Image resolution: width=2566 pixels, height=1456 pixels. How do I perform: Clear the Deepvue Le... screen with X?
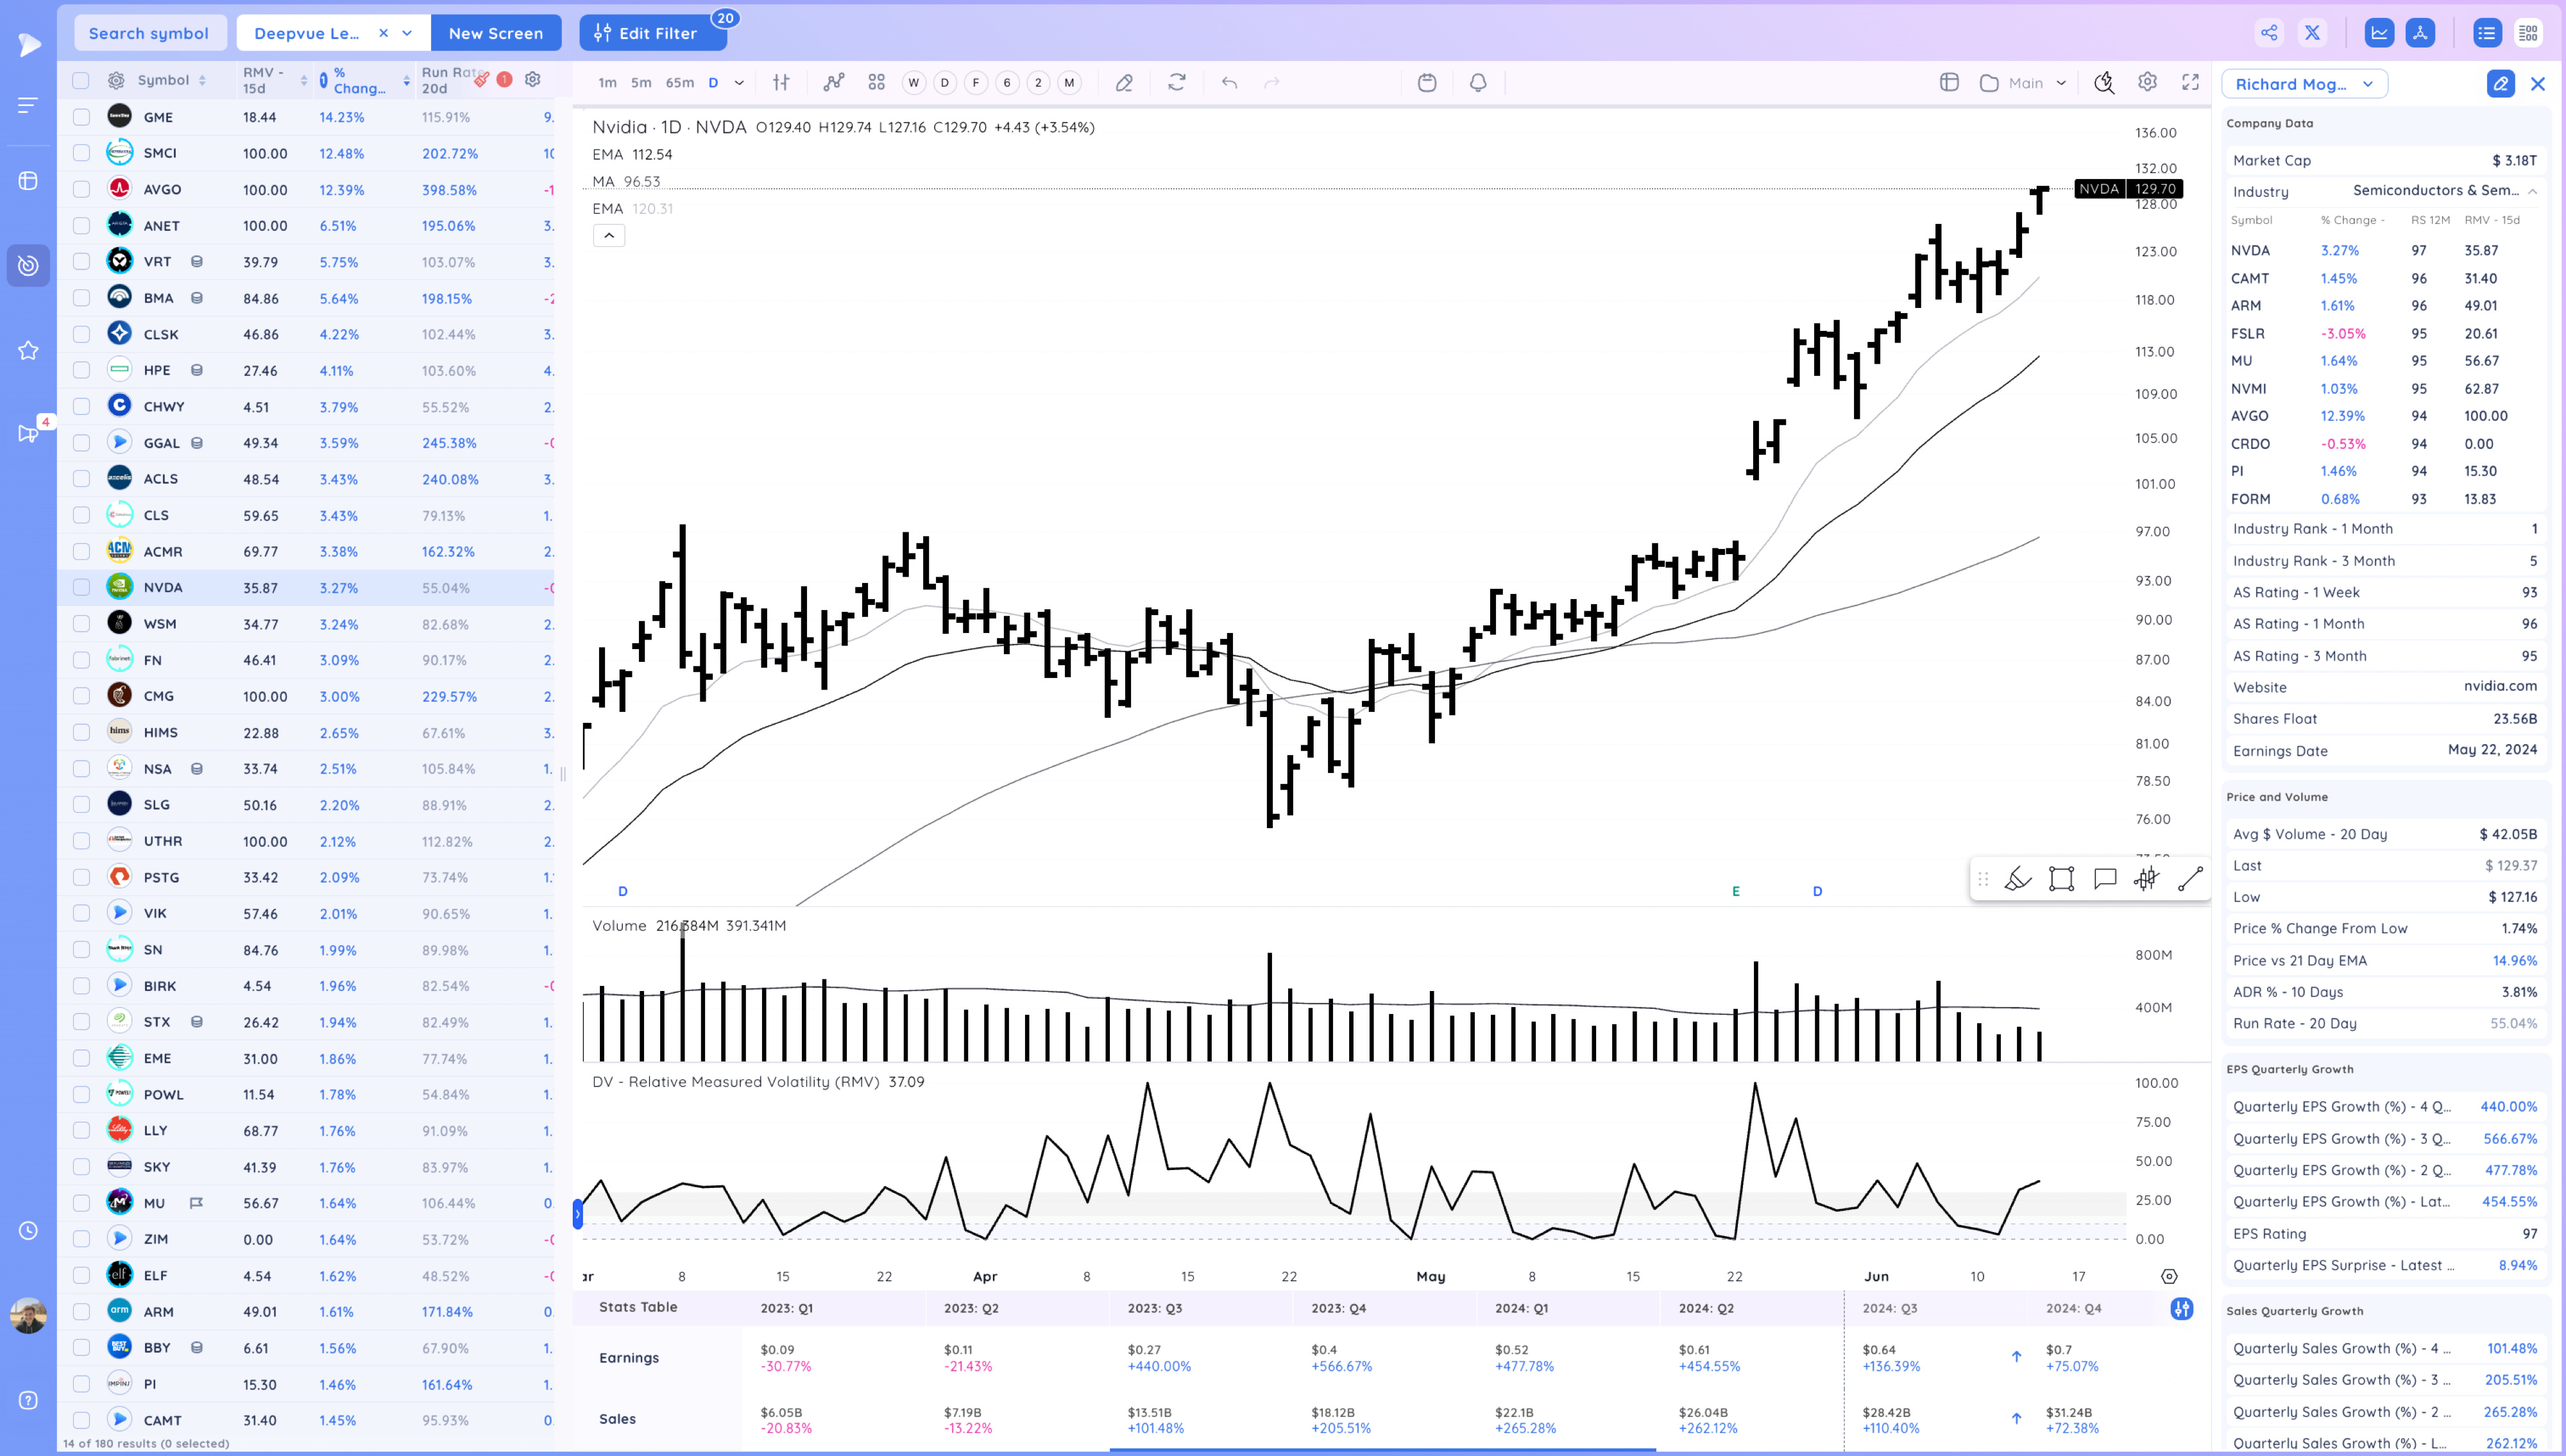tap(383, 33)
